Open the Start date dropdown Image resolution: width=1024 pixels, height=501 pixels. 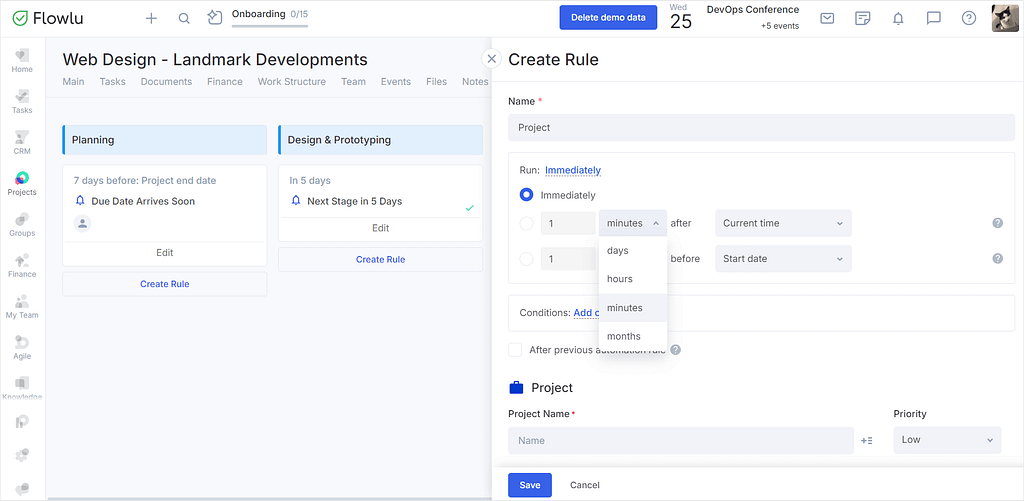pyautogui.click(x=783, y=259)
